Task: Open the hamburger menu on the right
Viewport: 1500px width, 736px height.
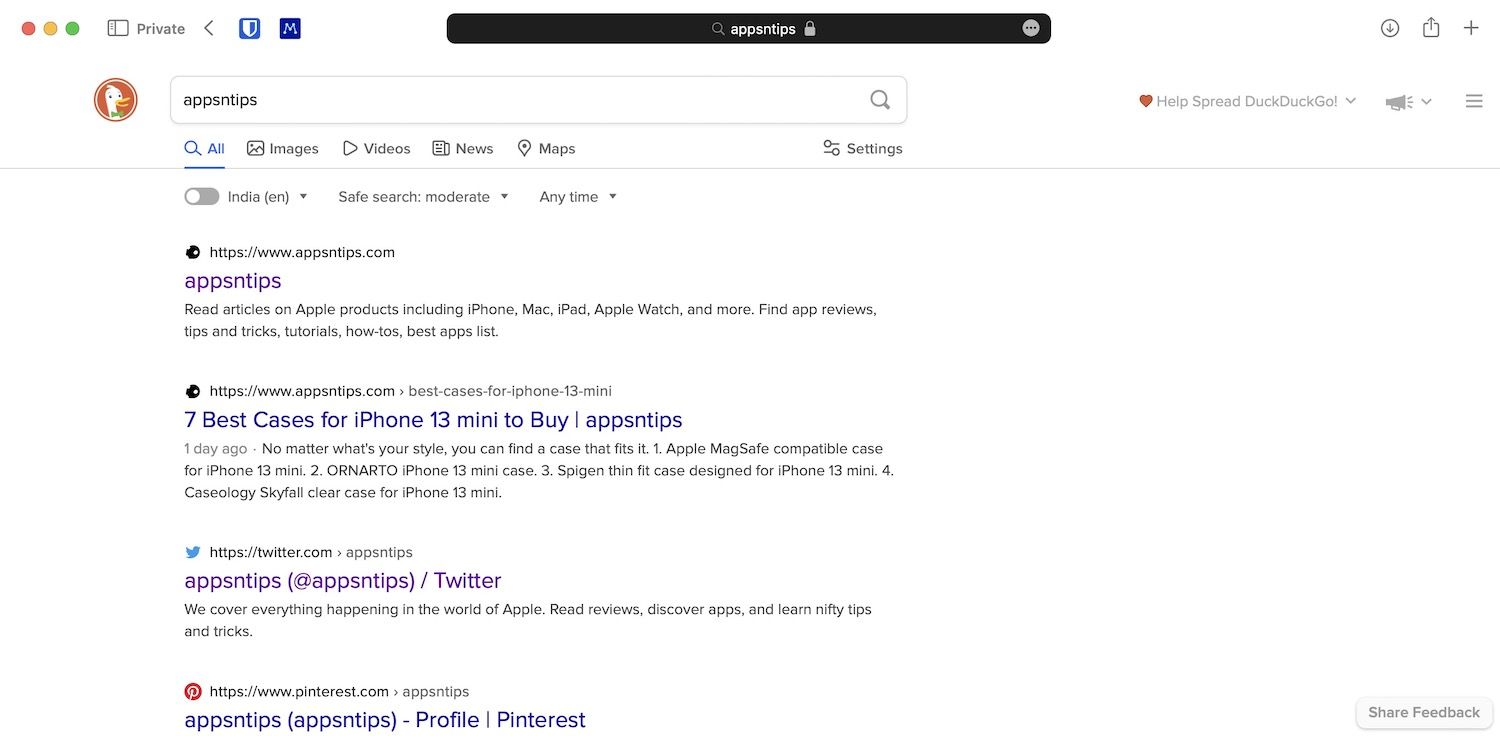Action: (x=1474, y=100)
